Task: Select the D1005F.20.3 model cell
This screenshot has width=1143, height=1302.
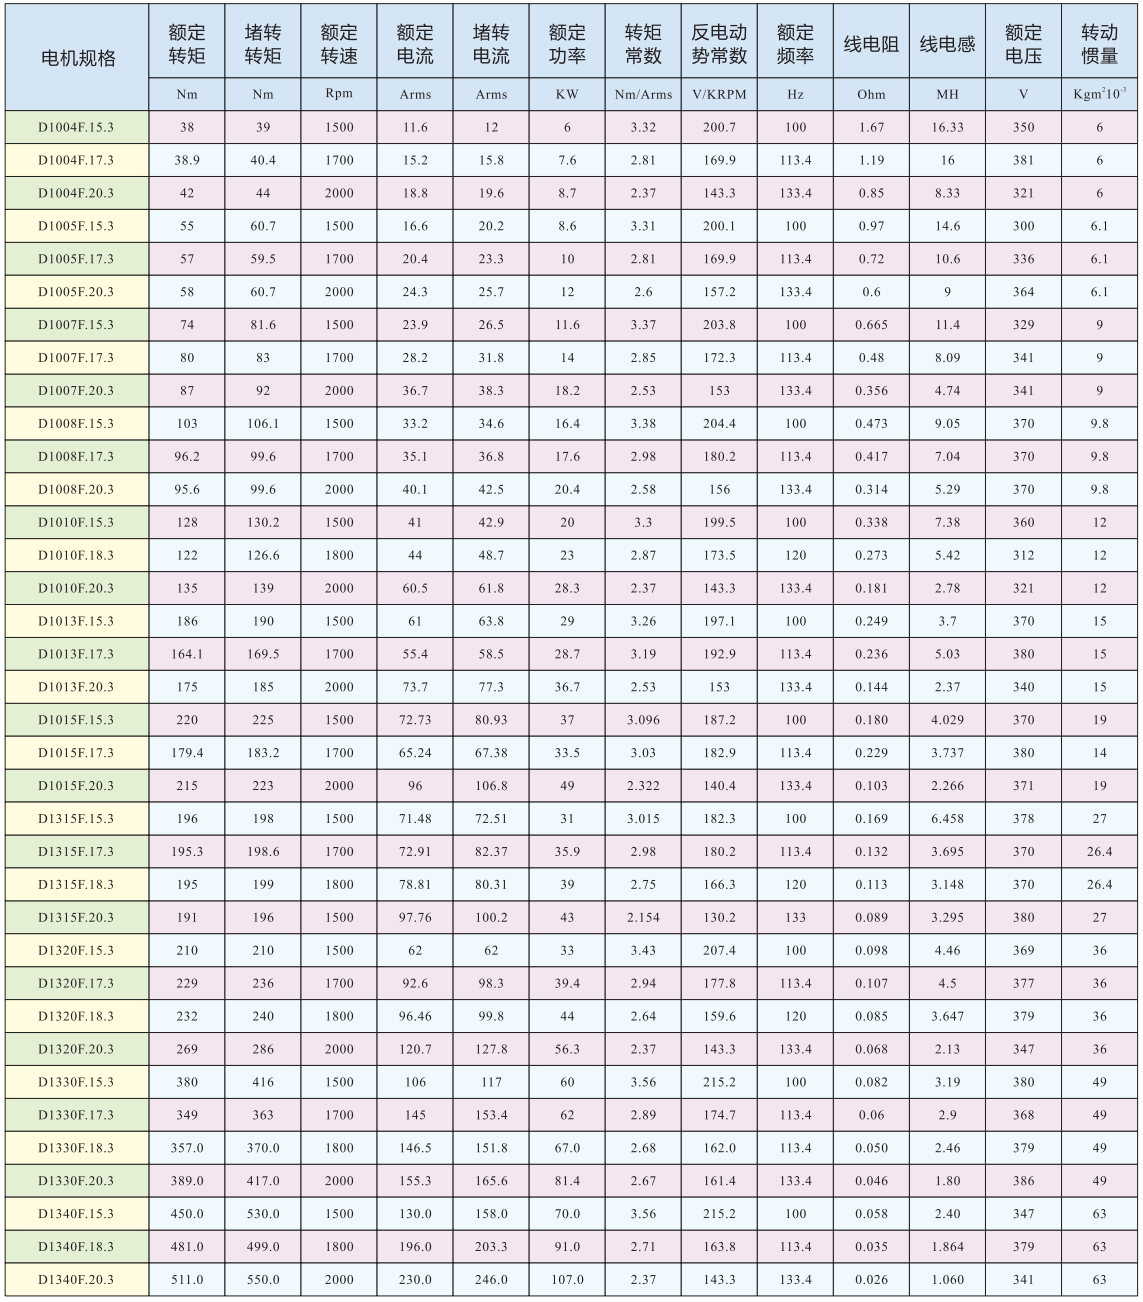Action: tap(76, 292)
